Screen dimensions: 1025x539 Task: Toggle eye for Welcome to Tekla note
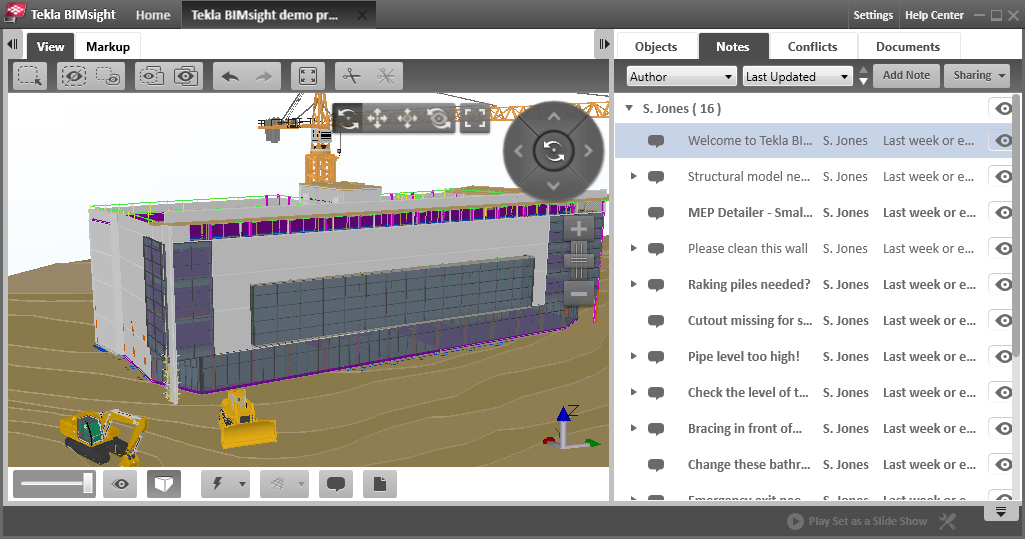(1003, 140)
